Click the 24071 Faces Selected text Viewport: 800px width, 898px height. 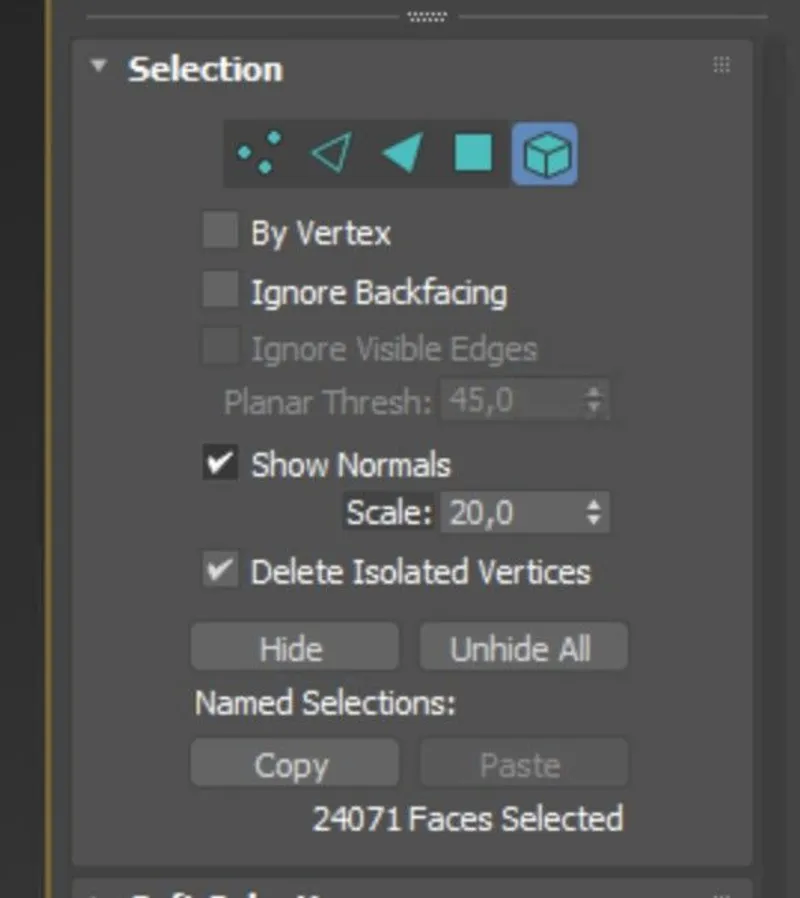click(469, 818)
